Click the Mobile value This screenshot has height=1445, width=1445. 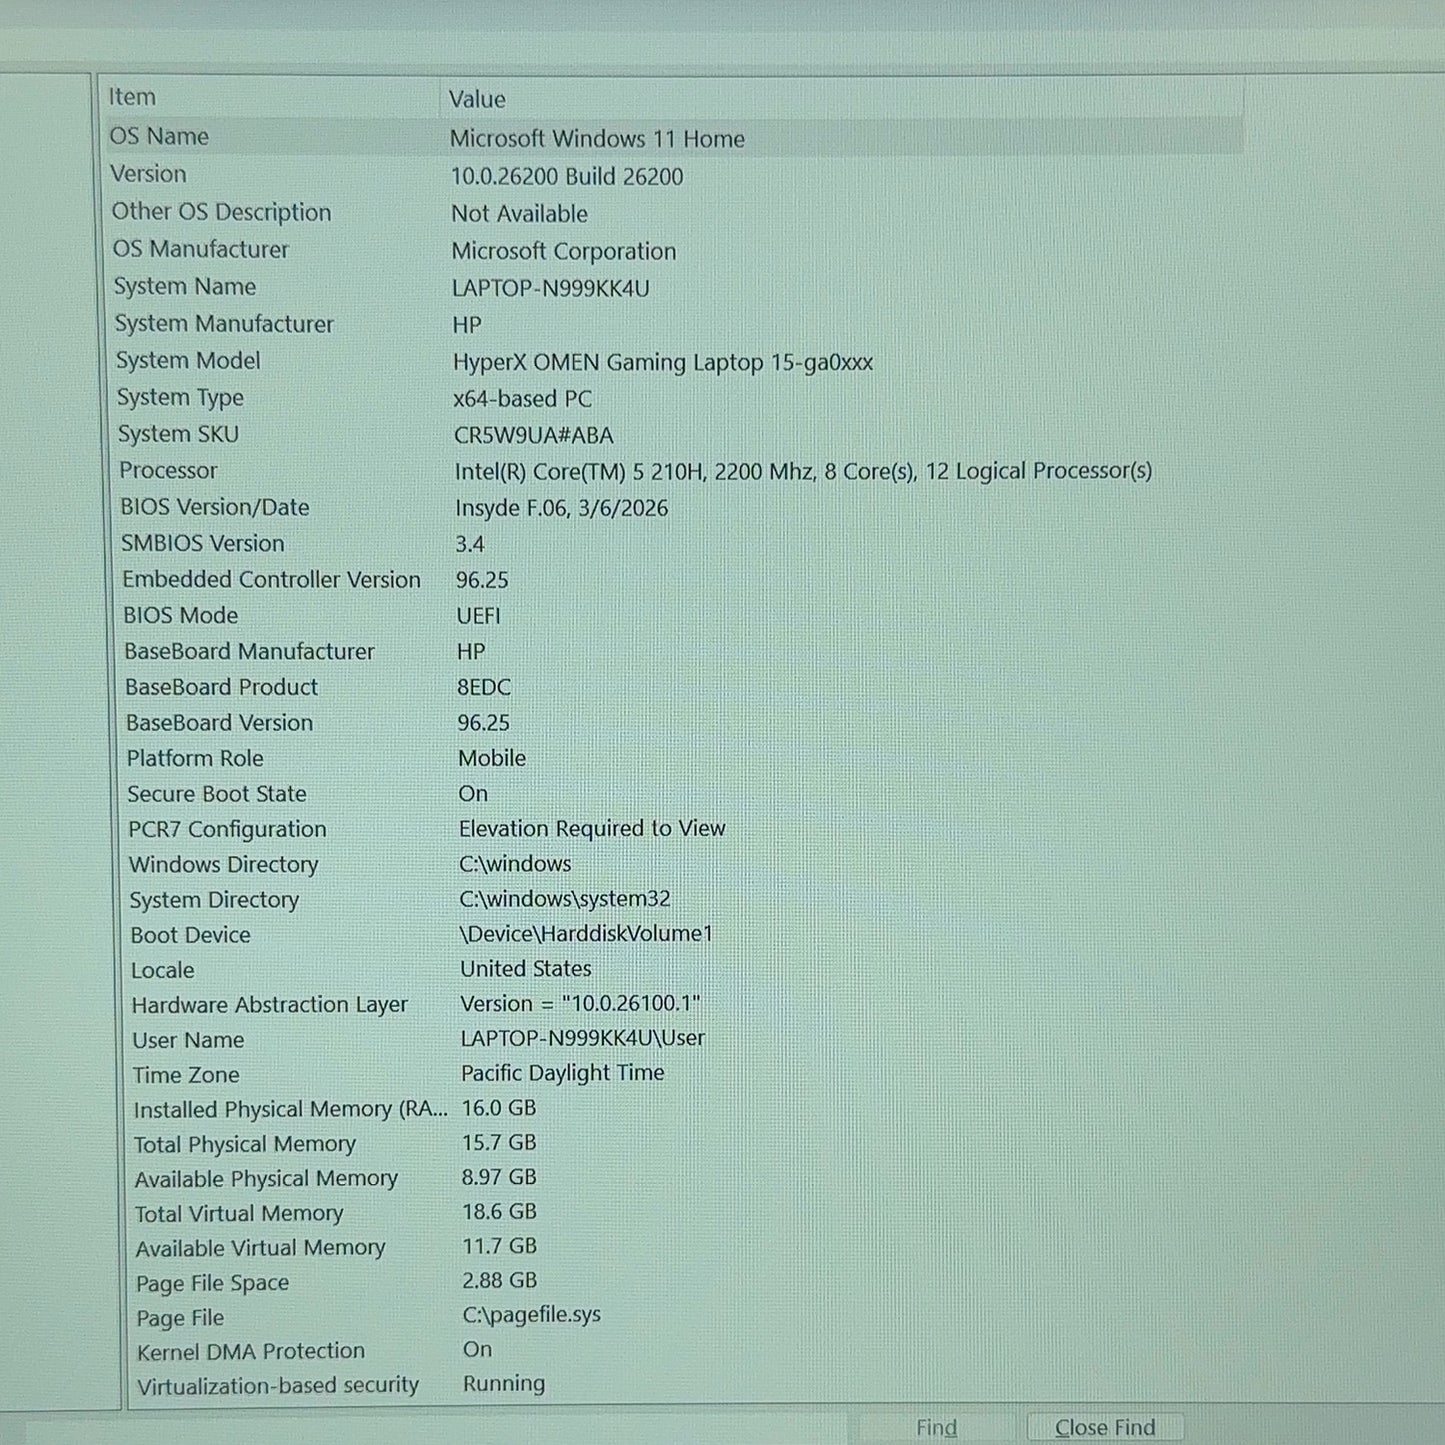tap(492, 758)
